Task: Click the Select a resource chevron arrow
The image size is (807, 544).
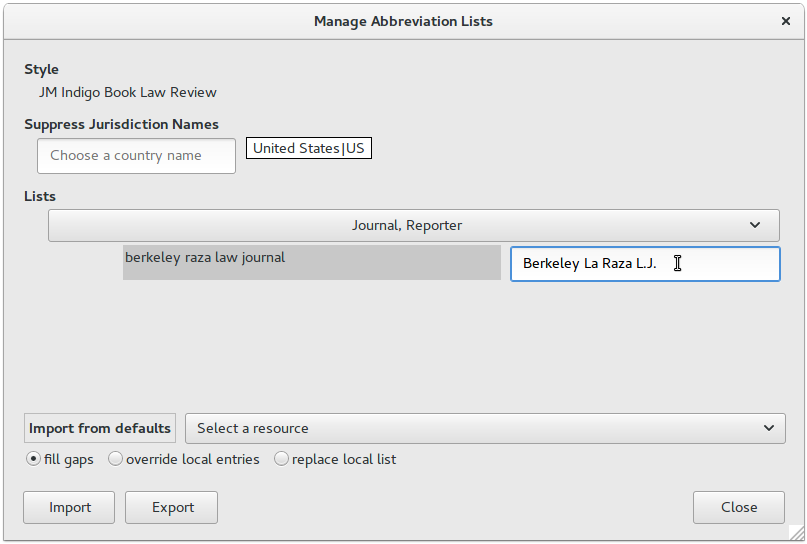Action: coord(769,428)
